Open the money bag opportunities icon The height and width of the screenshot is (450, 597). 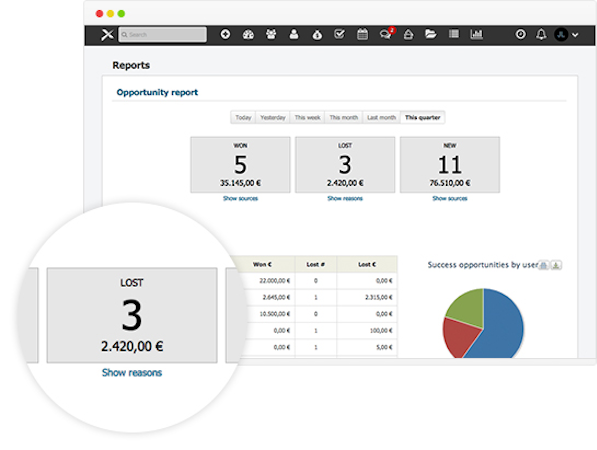pyautogui.click(x=317, y=35)
